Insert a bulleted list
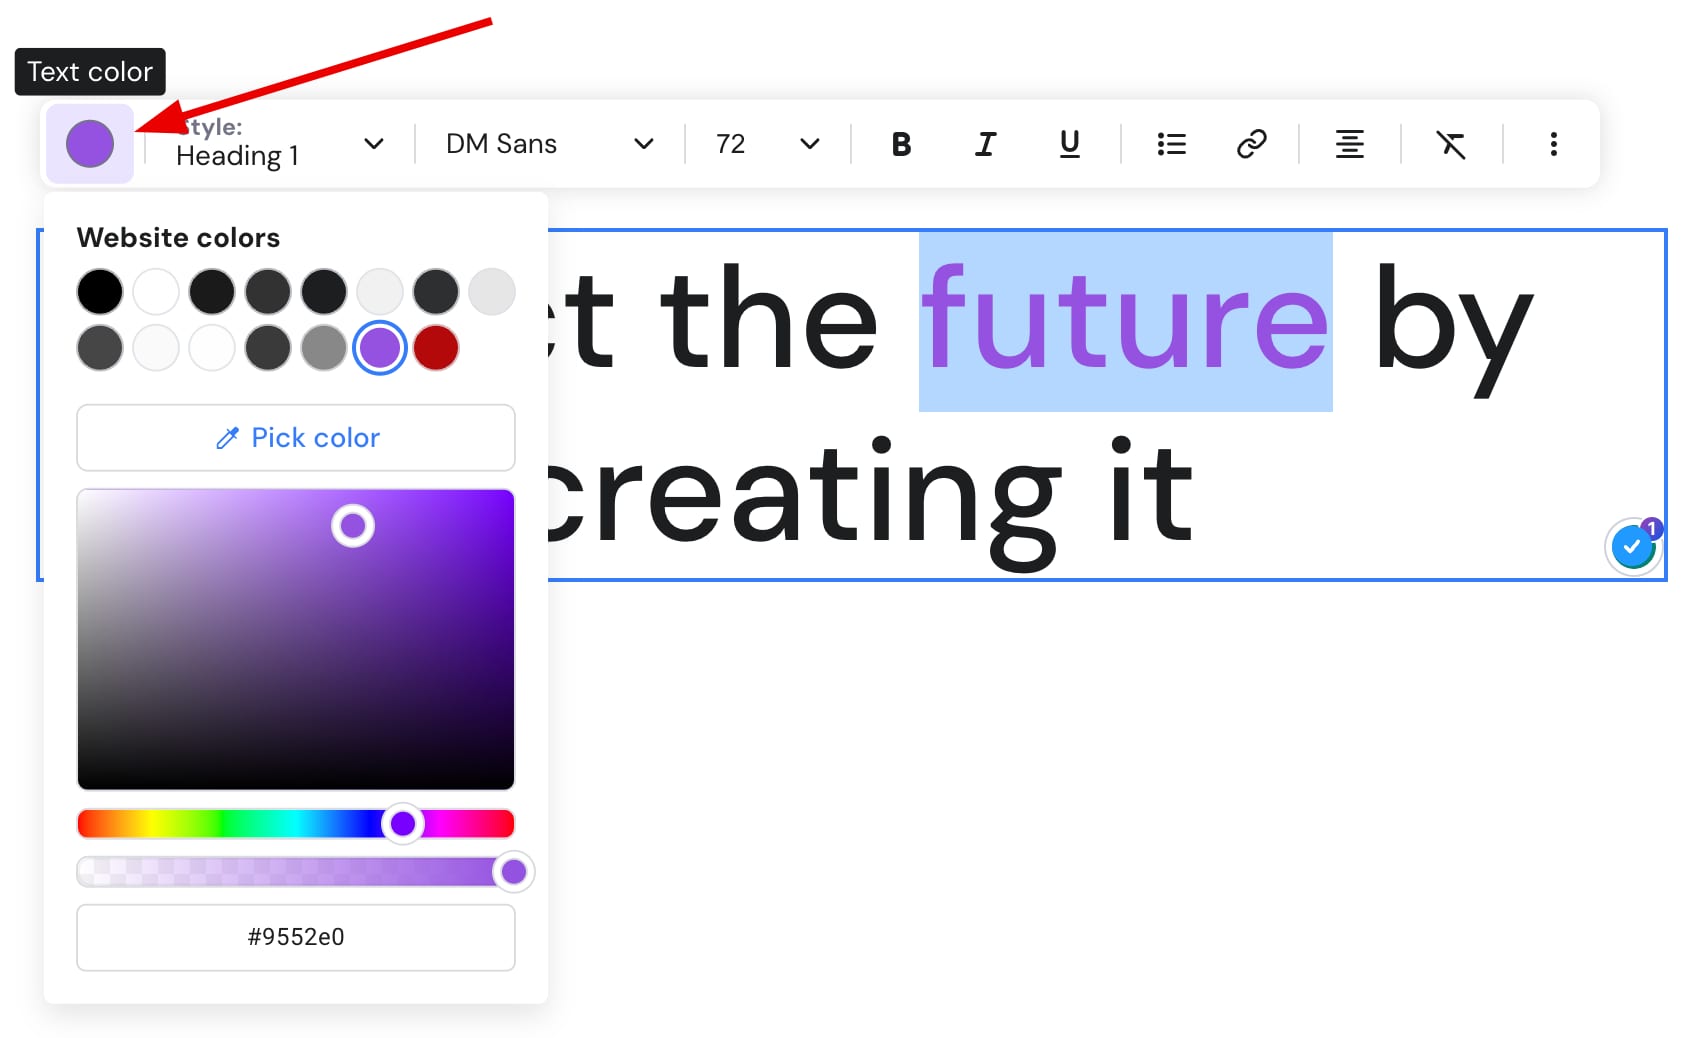Screen dimensions: 1702x1038 1170,143
